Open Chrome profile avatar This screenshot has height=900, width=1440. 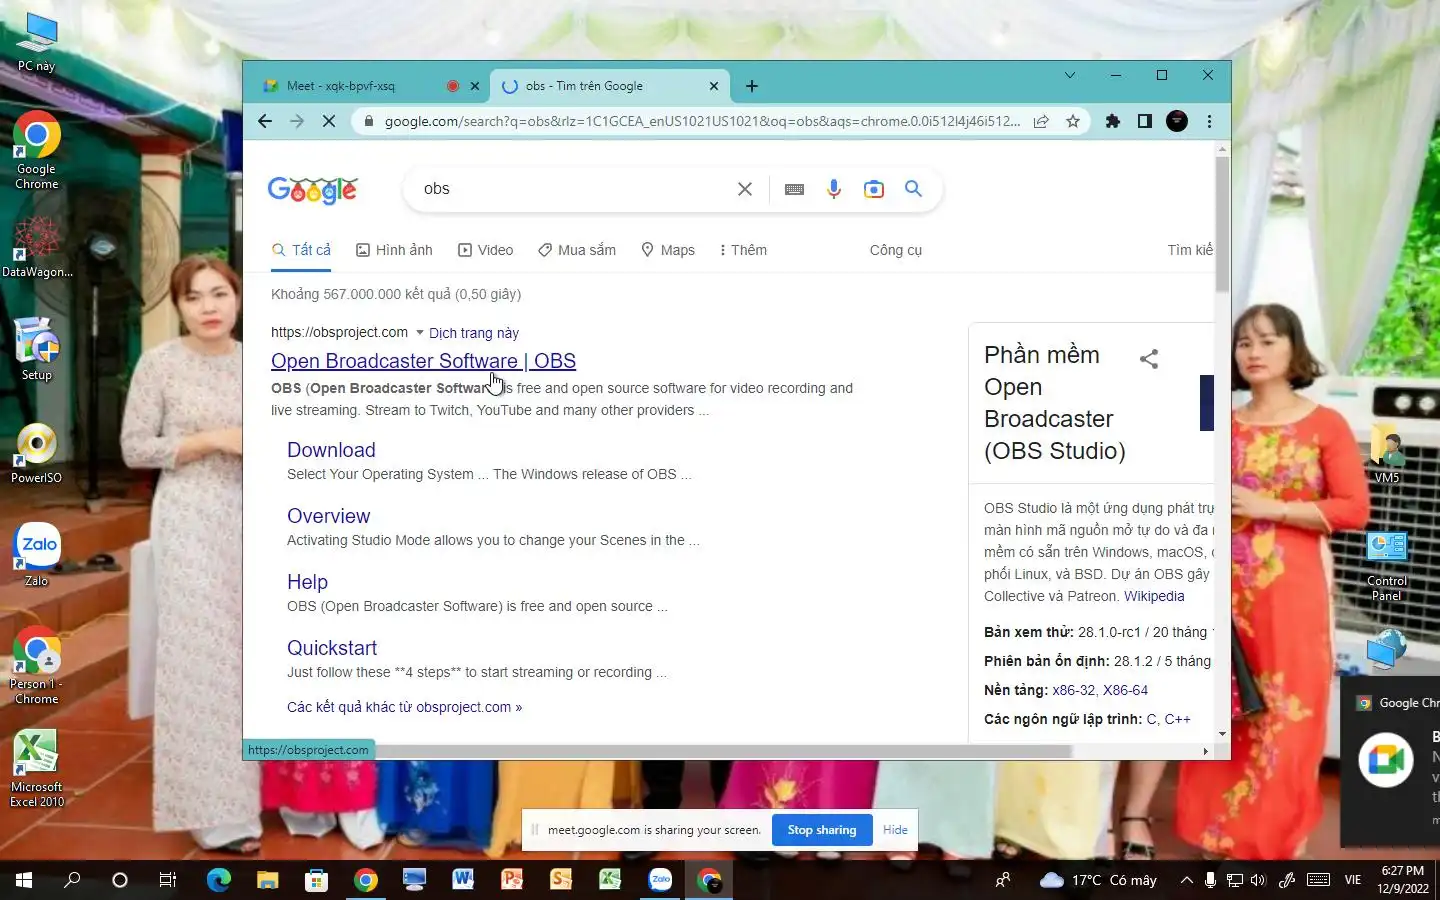click(1177, 121)
